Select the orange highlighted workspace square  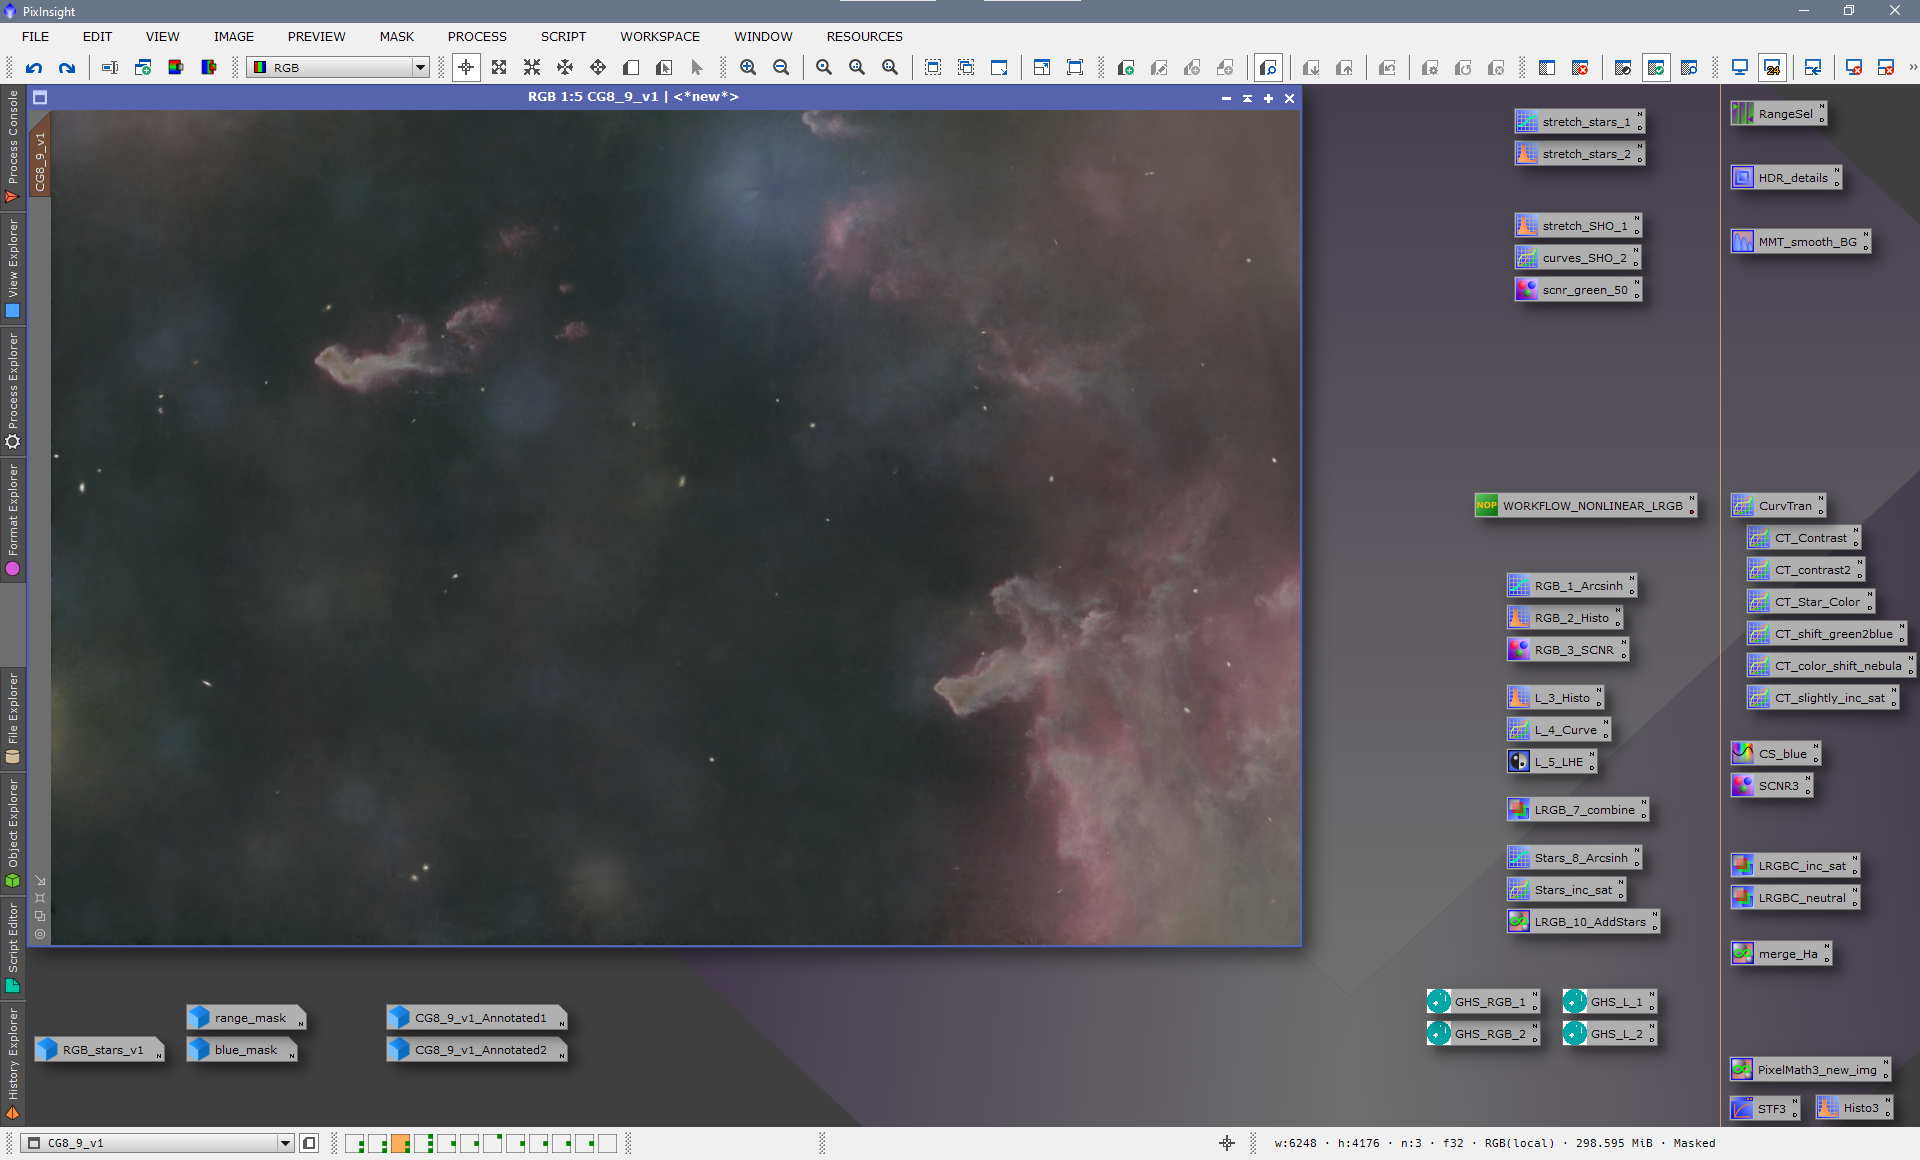400,1143
